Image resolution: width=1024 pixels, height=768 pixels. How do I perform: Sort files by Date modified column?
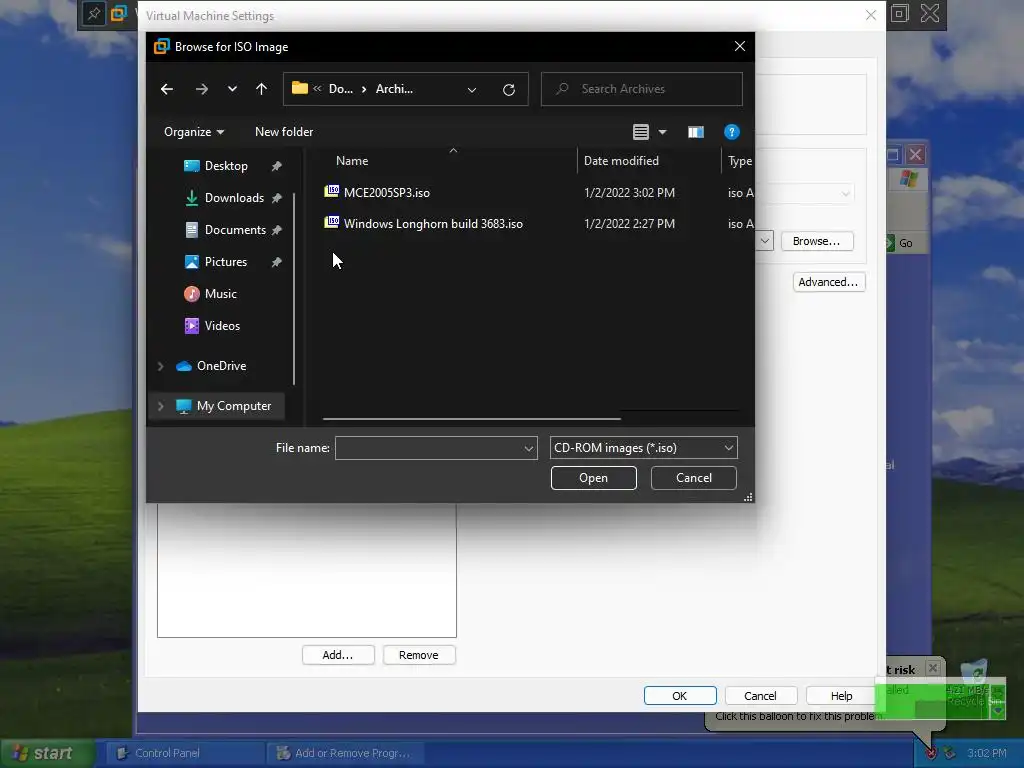[621, 161]
